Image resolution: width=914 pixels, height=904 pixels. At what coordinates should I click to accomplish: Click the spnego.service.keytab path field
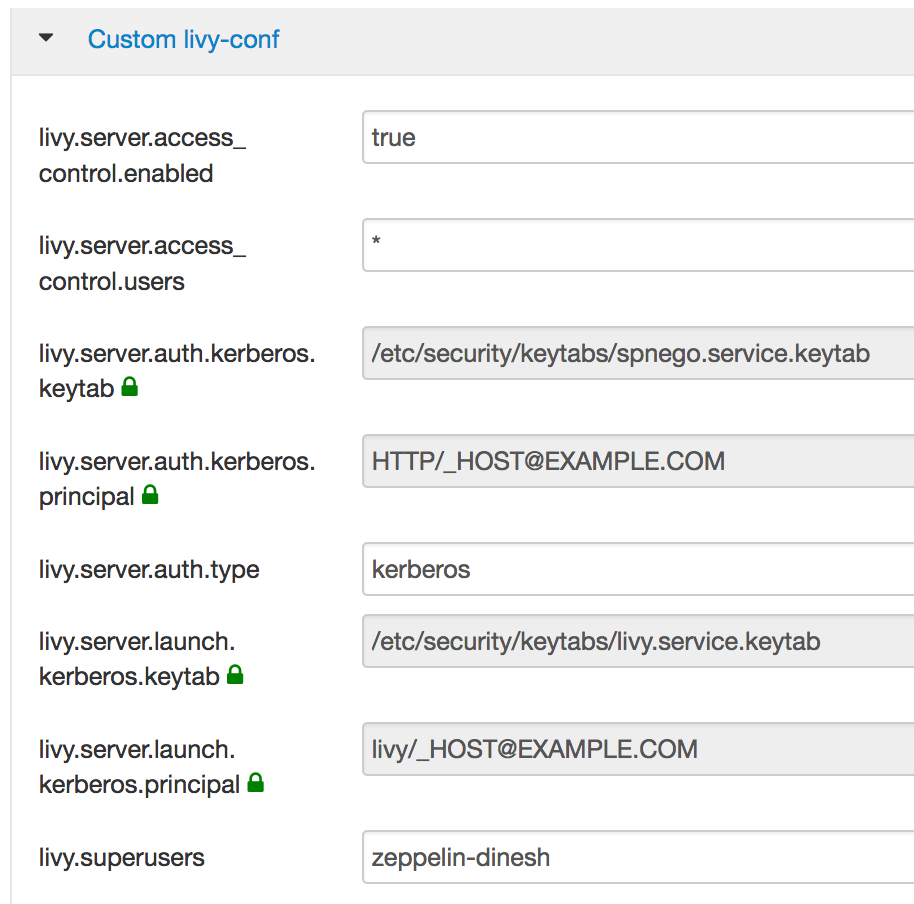[x=638, y=353]
